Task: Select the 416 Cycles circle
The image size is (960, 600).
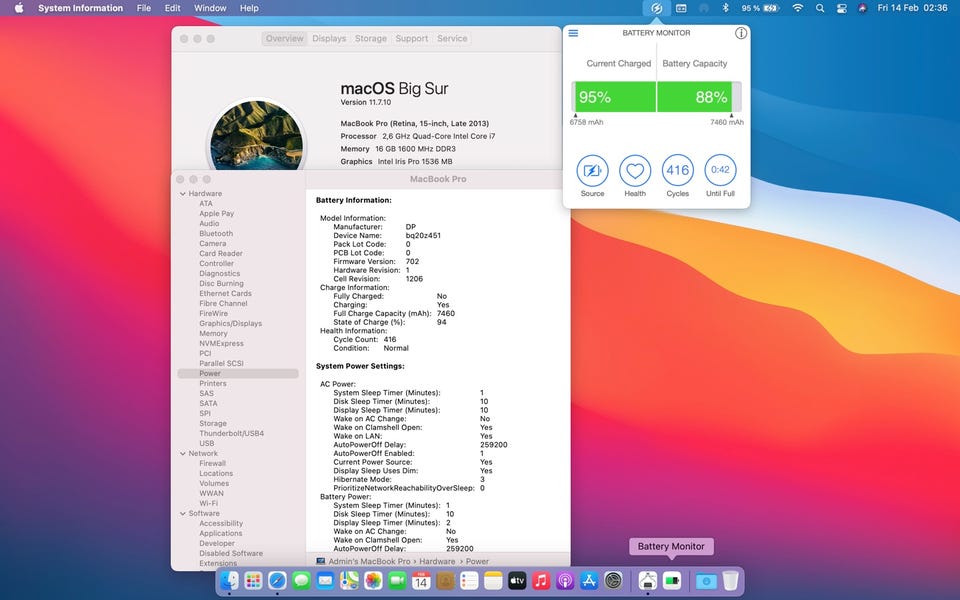Action: click(678, 170)
